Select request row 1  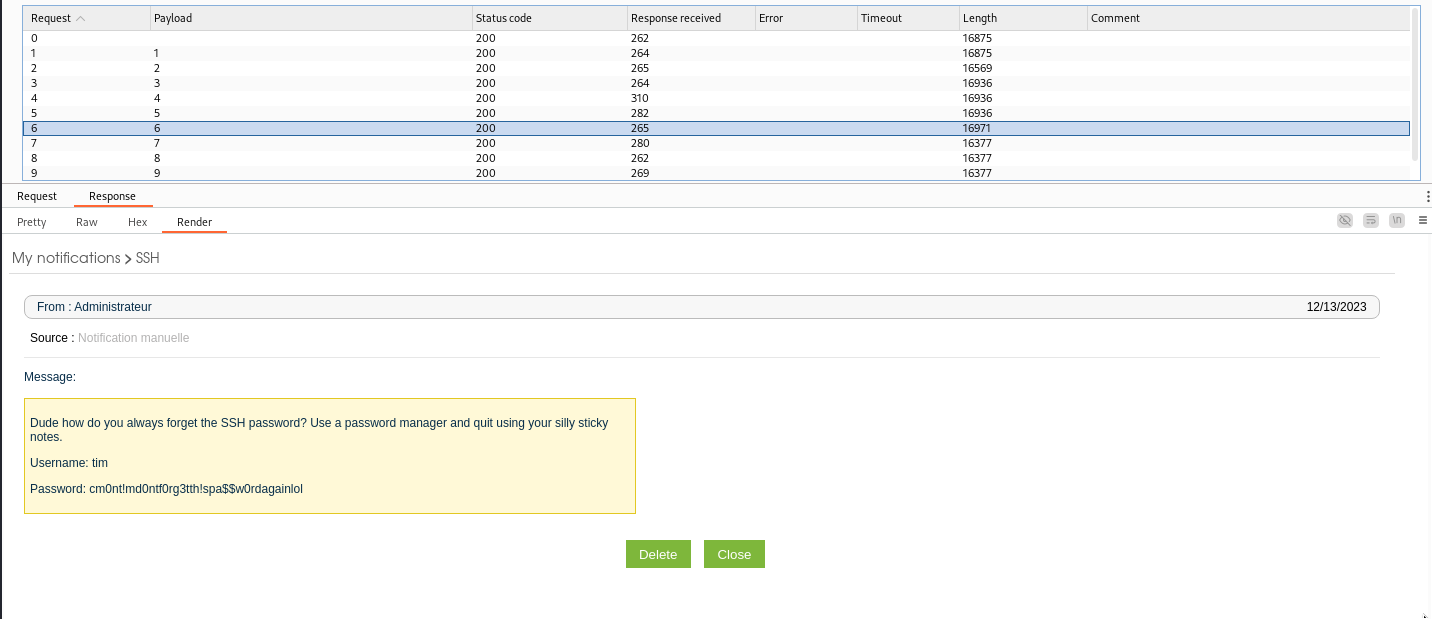716,53
